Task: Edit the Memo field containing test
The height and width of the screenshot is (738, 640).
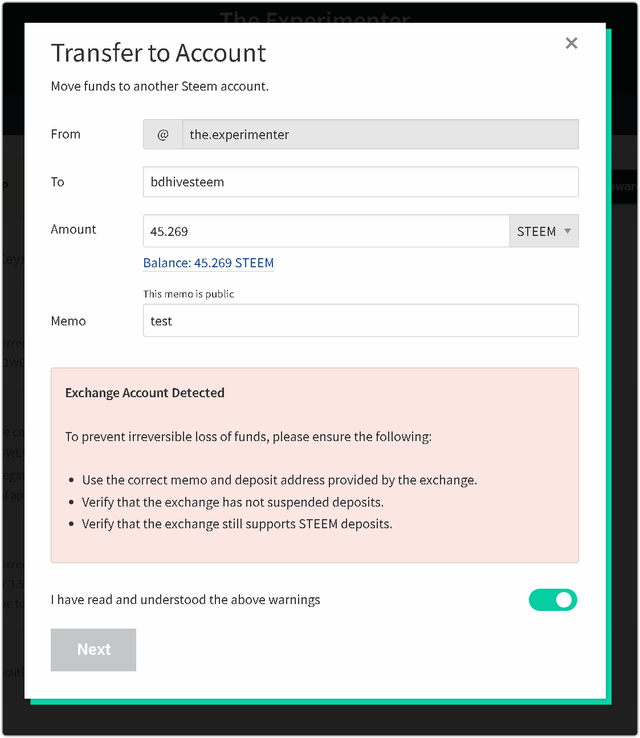Action: coord(361,321)
